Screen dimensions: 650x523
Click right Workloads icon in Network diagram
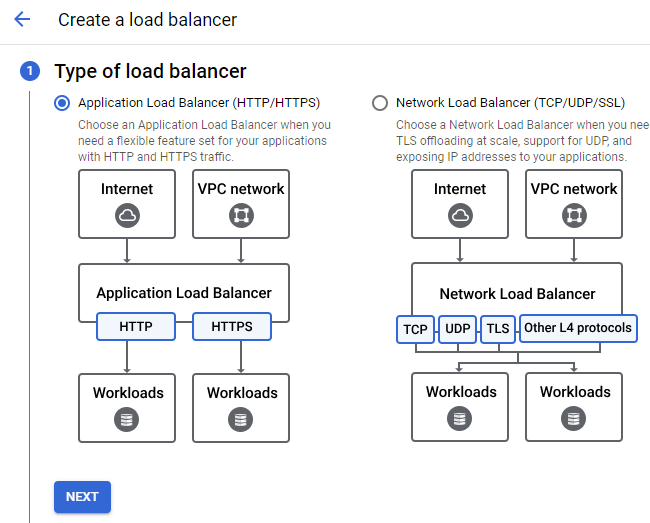[x=573, y=419]
